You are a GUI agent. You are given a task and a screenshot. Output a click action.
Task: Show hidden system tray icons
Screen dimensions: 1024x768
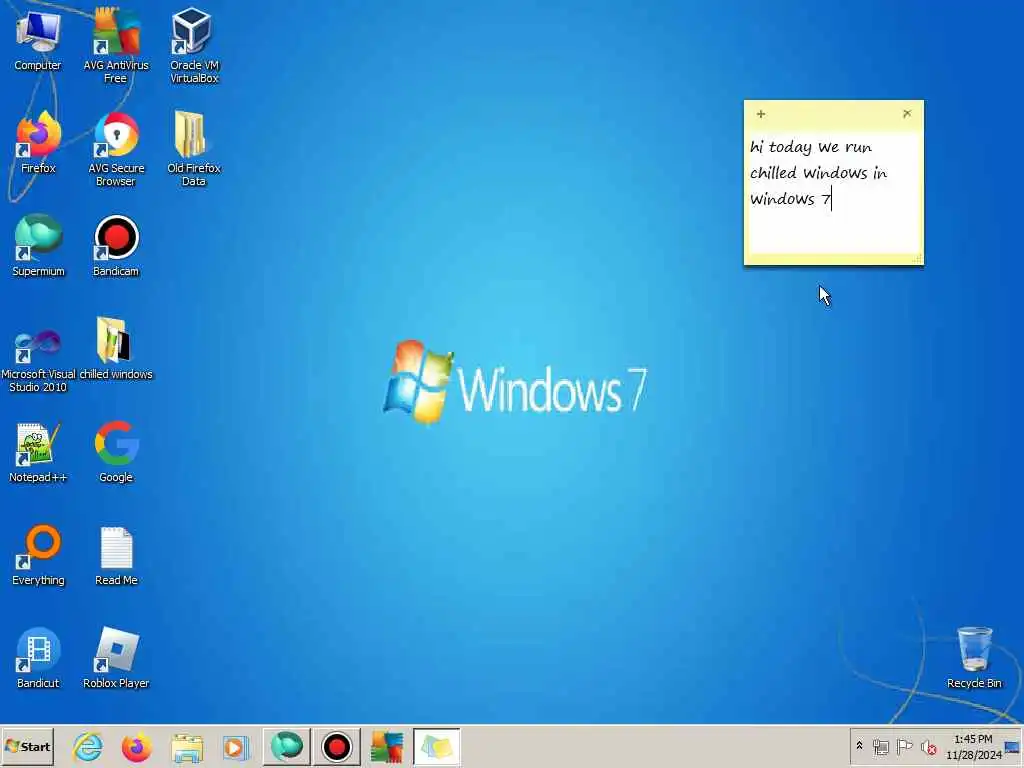(x=859, y=746)
